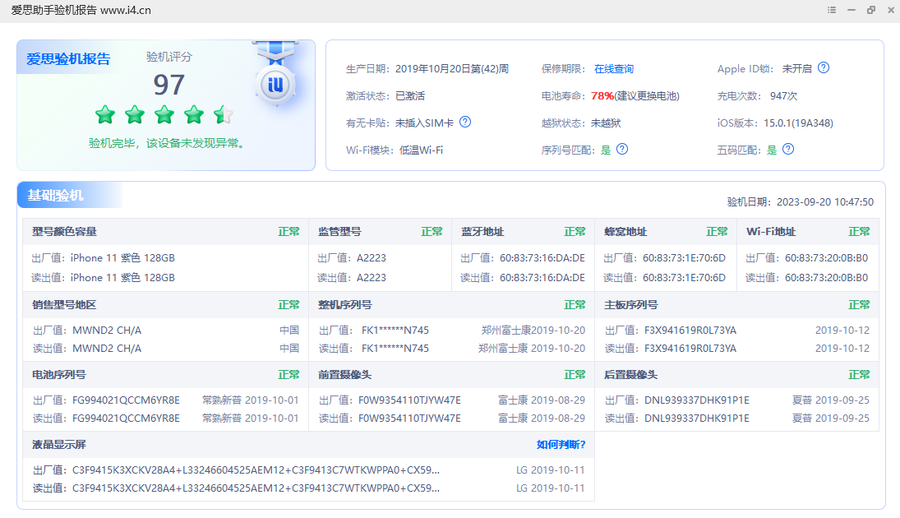Click the help icon beside 五码匹配

tap(789, 149)
